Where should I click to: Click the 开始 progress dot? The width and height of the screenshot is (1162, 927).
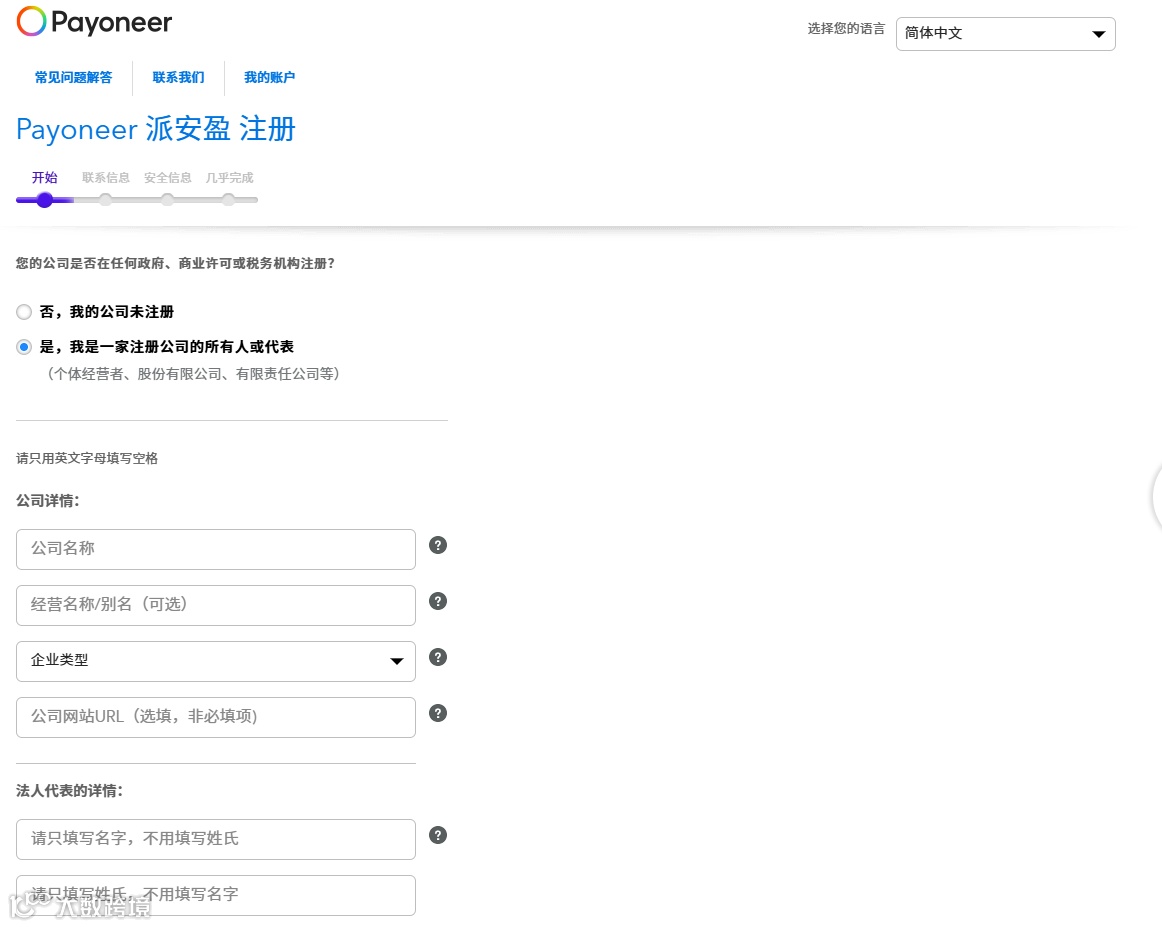pyautogui.click(x=44, y=200)
